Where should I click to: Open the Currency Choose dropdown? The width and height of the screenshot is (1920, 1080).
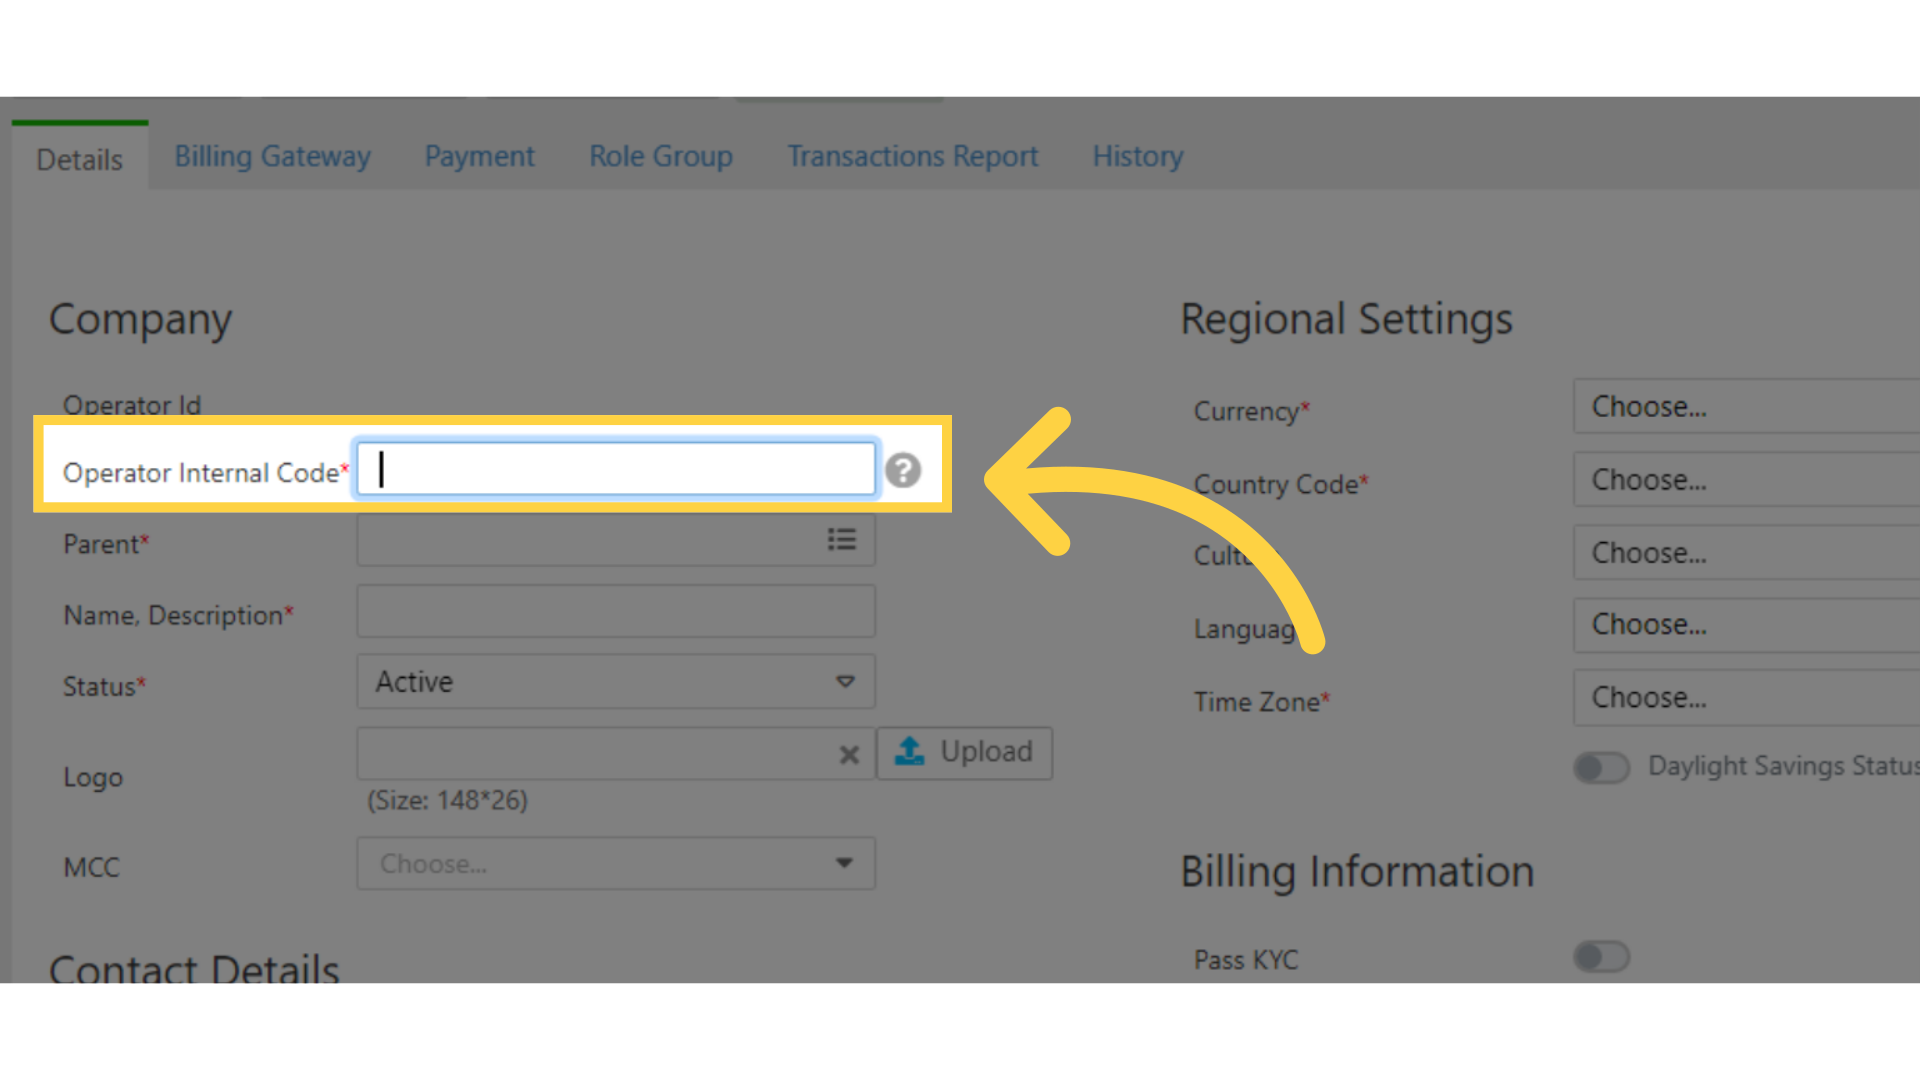(1745, 407)
